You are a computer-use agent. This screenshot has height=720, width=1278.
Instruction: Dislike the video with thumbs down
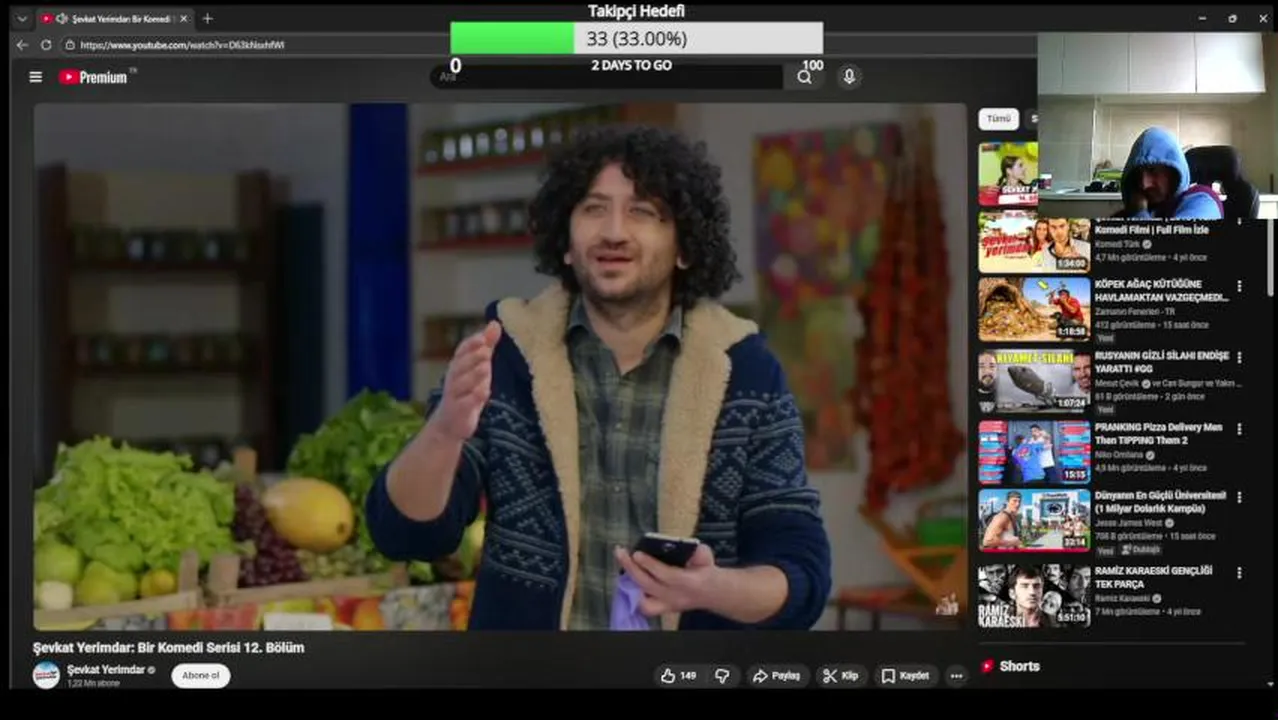[722, 676]
